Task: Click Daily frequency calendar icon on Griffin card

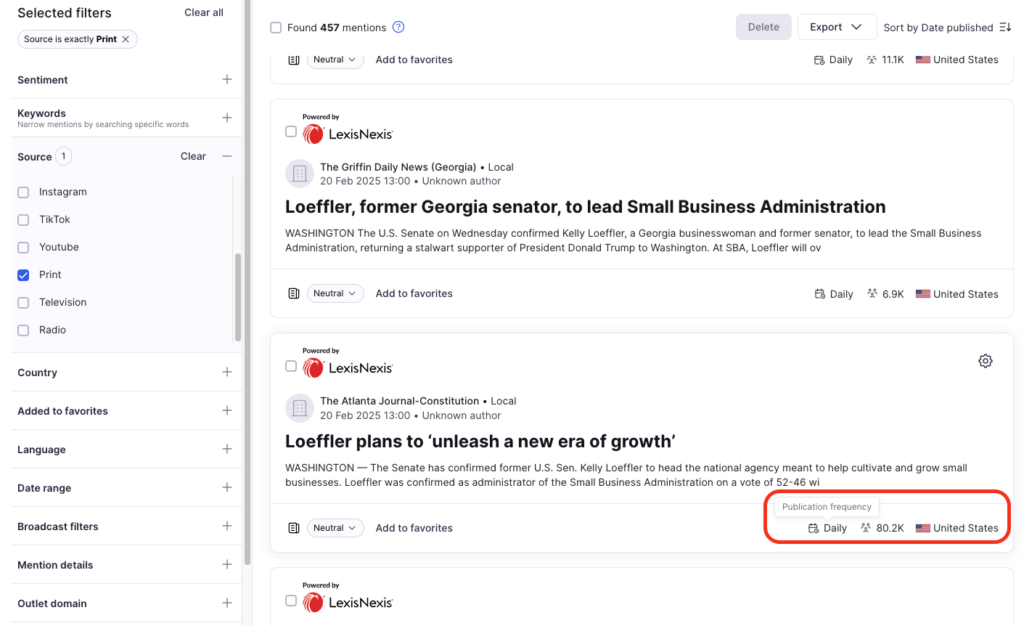Action: (820, 294)
